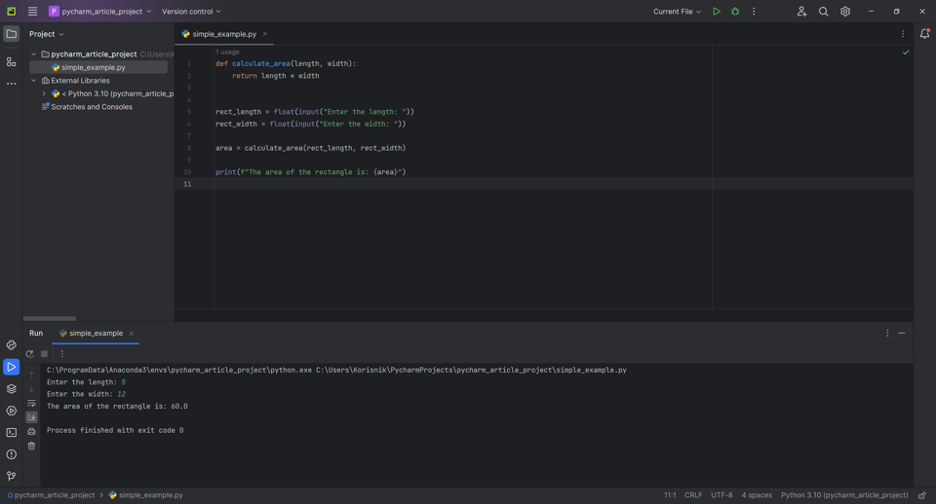
Task: Rerun simple_example in Run panel
Action: (30, 354)
